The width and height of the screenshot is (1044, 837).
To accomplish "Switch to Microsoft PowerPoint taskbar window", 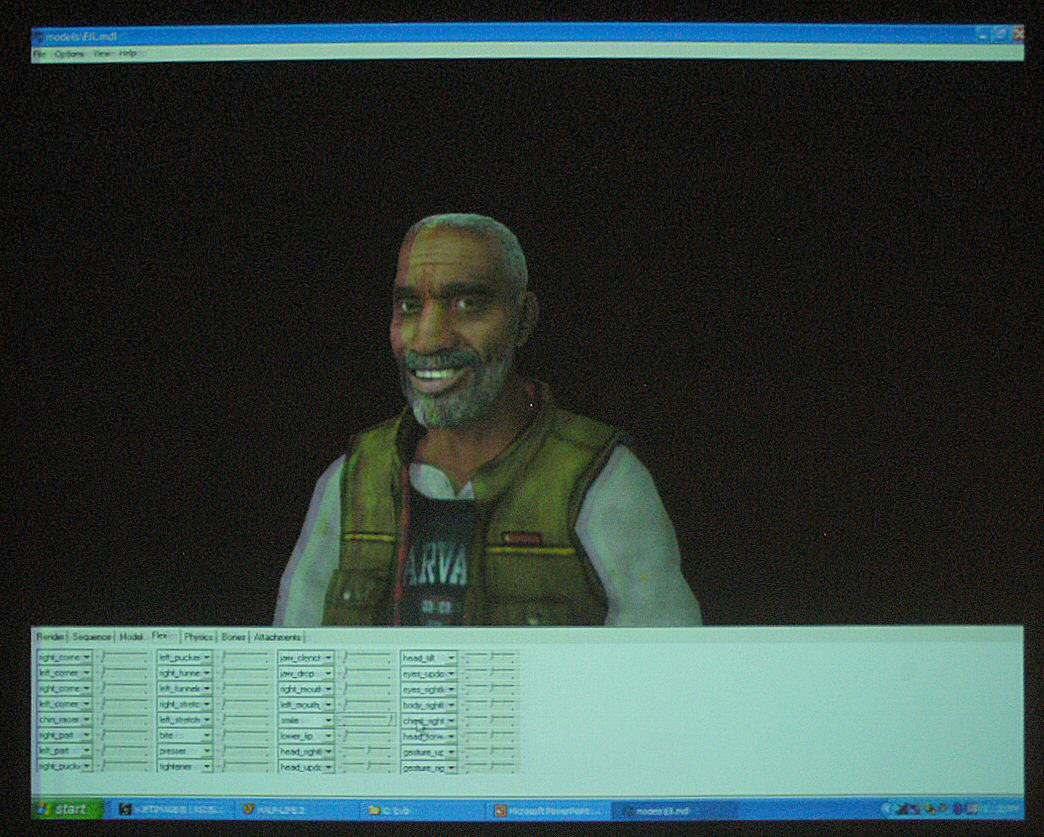I will click(549, 810).
